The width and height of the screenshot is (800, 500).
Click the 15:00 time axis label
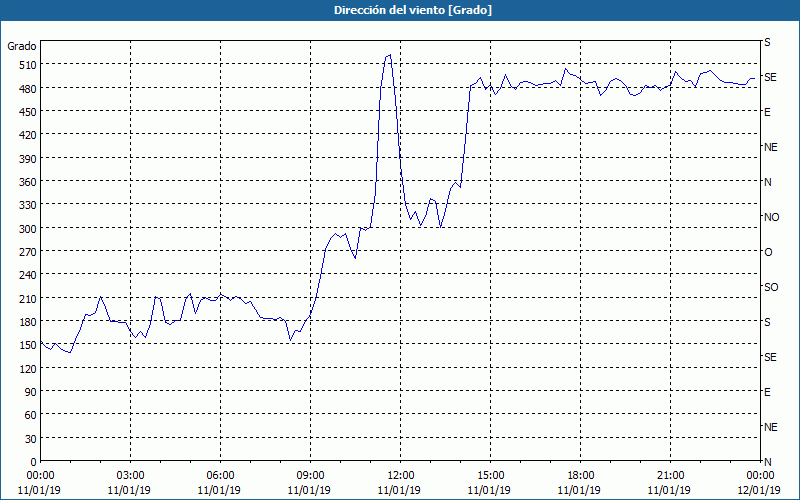(x=490, y=476)
